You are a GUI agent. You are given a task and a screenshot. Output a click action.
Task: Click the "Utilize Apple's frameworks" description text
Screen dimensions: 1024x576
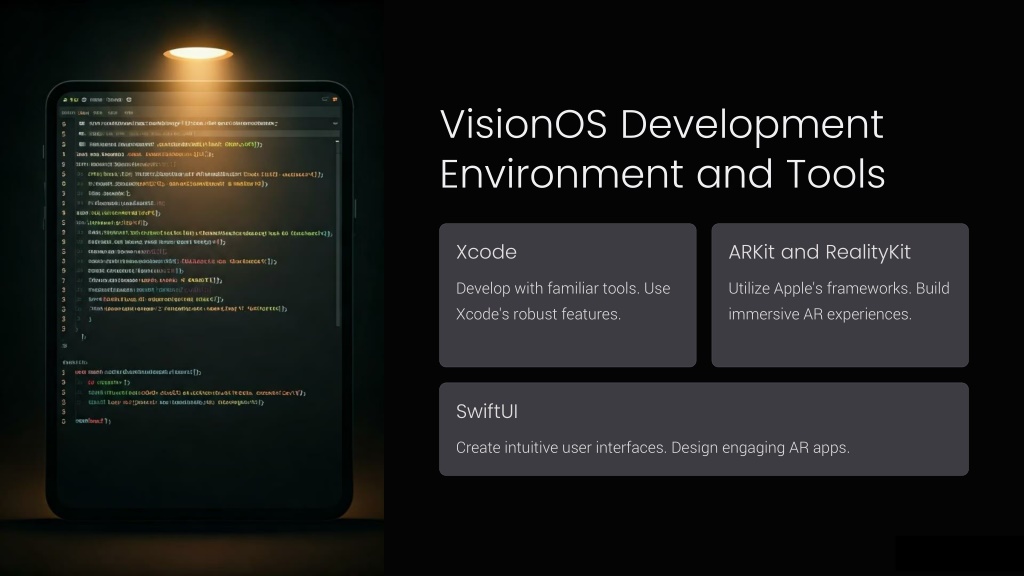click(x=839, y=301)
